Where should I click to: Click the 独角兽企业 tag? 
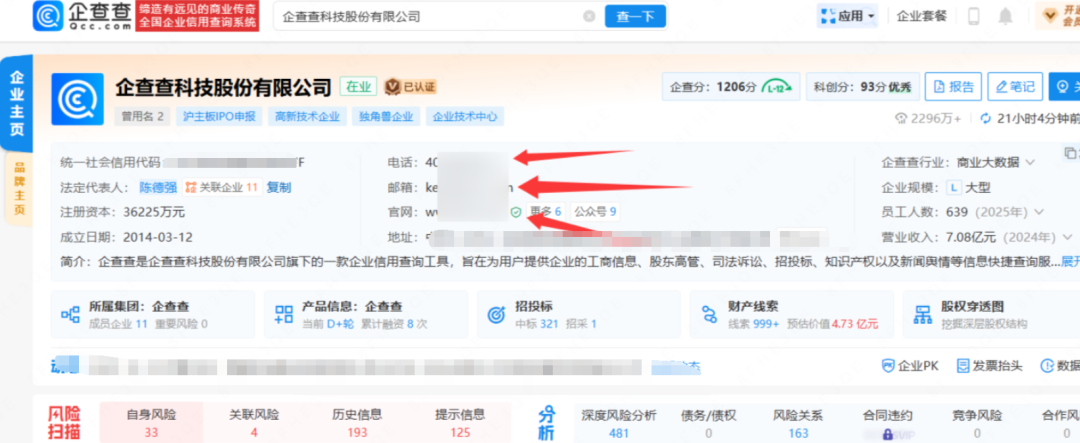386,116
